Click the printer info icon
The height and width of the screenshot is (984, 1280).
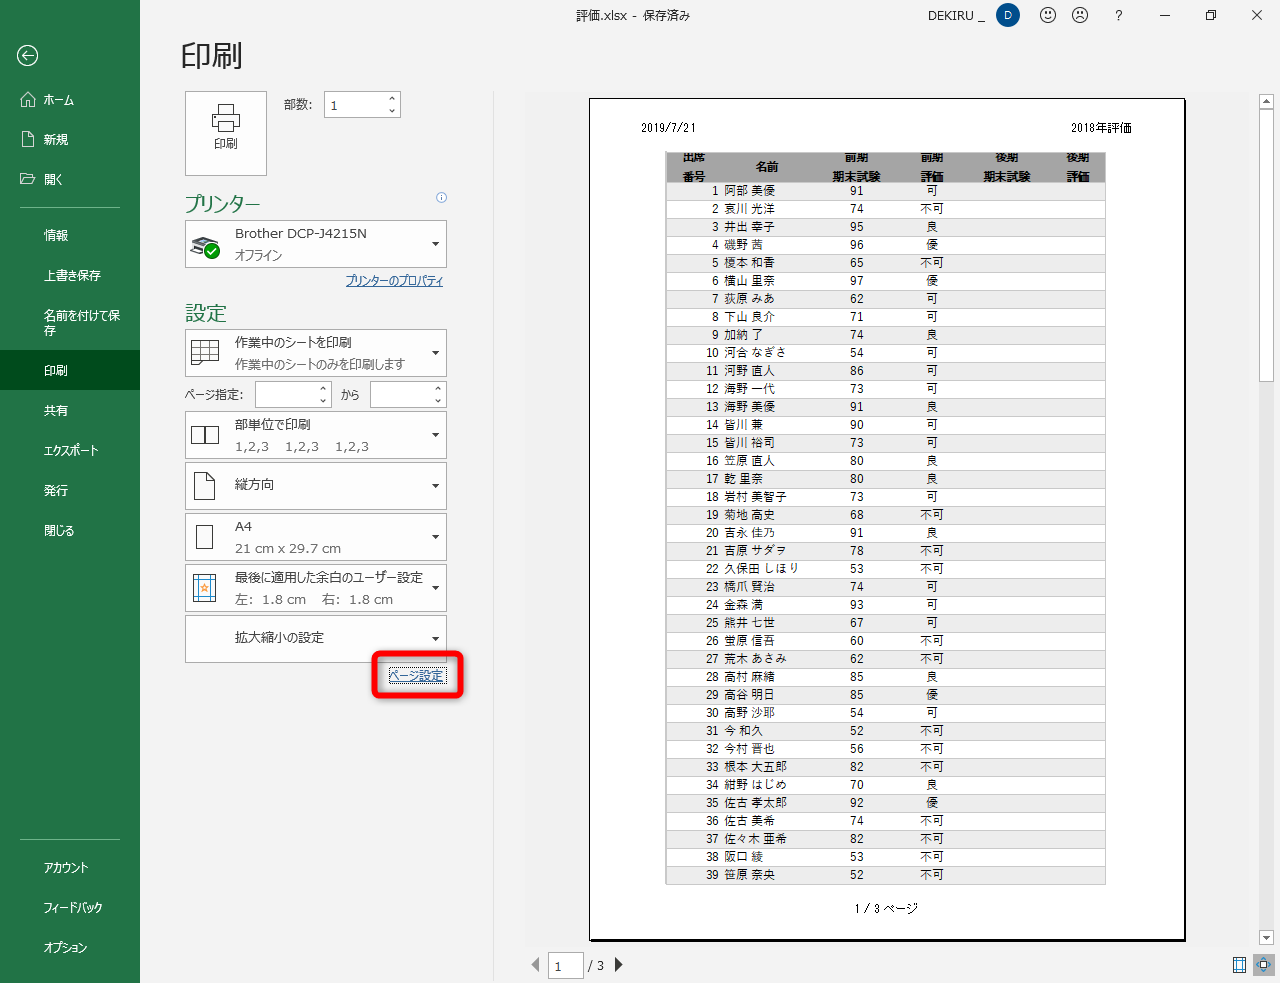point(441,198)
